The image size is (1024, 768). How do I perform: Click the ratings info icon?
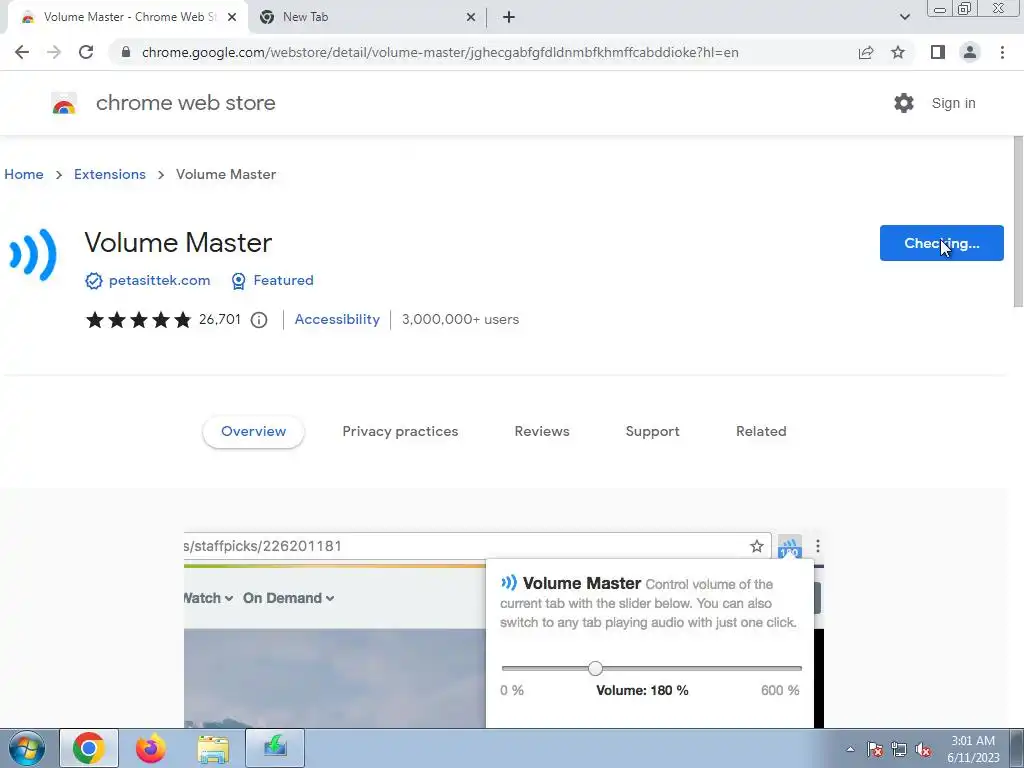tap(259, 320)
